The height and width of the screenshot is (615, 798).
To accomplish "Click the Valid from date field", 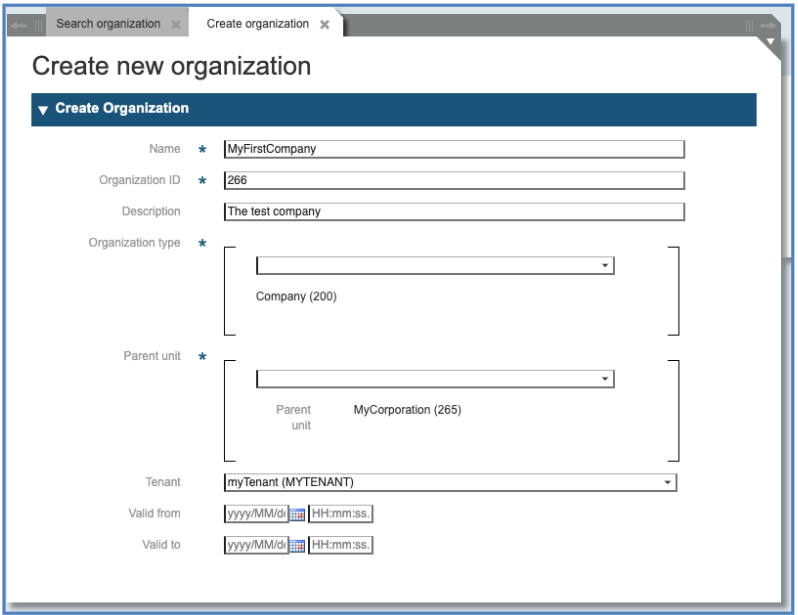I will coord(256,514).
